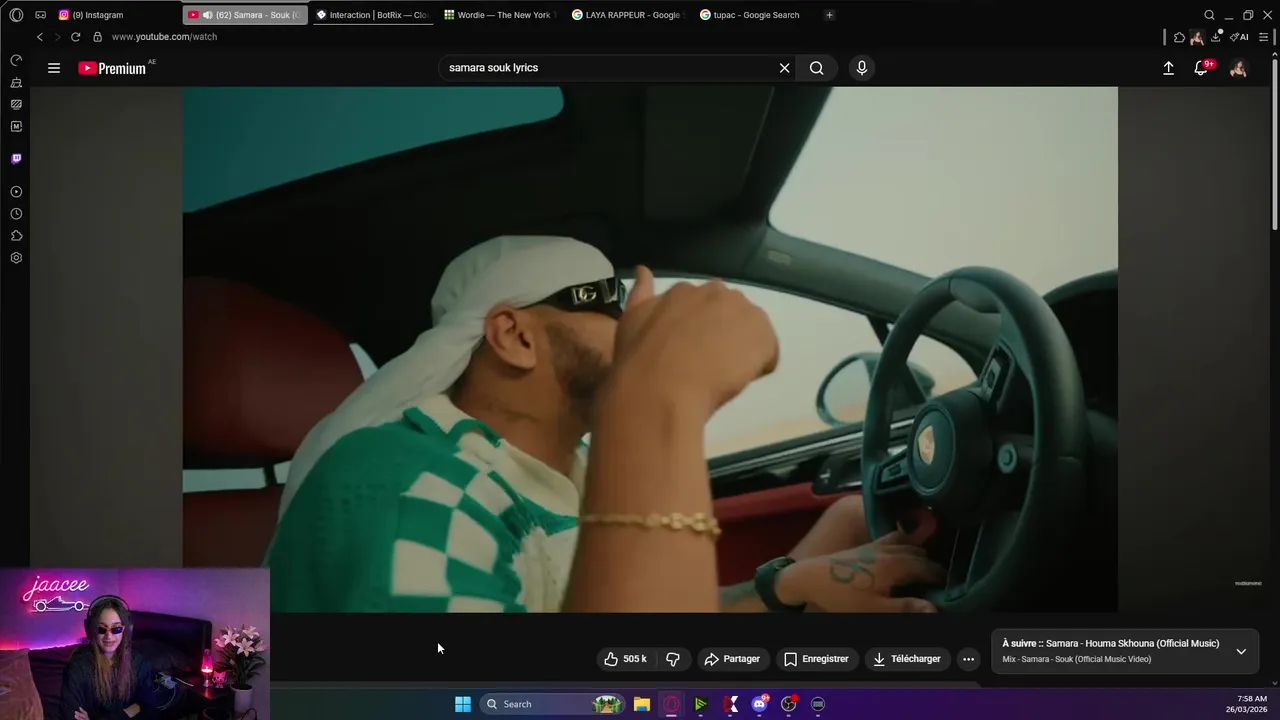Open Discord from the taskbar
This screenshot has height=720, width=1280.
pos(760,704)
